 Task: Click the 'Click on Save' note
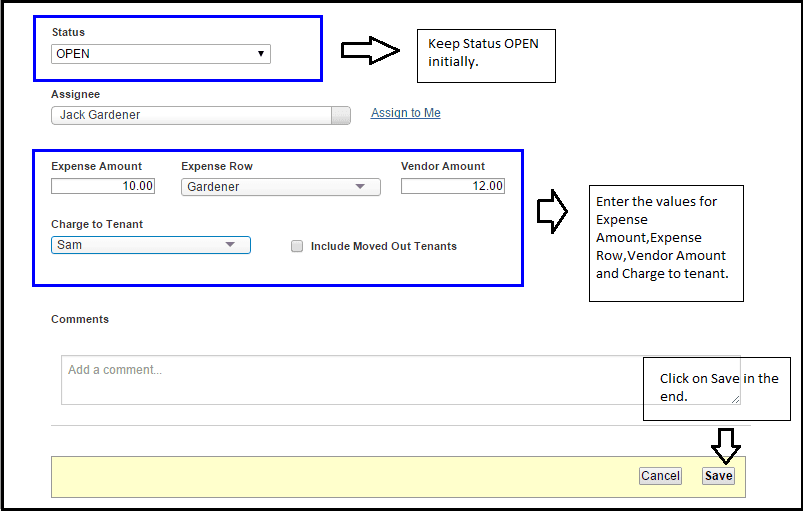716,388
